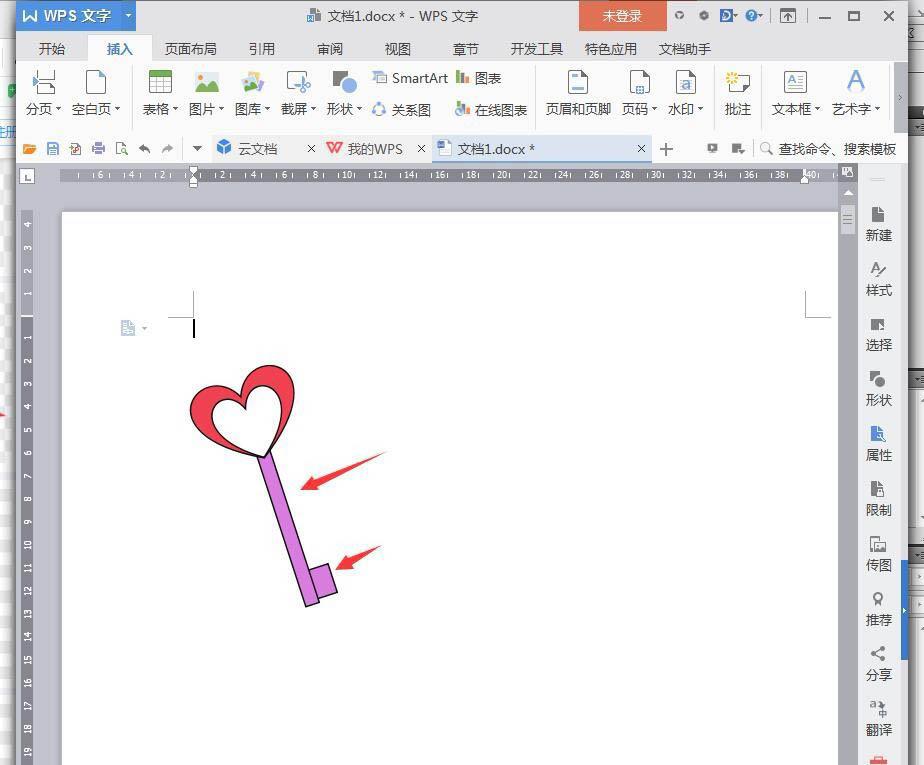This screenshot has width=924, height=765.
Task: Expand the 形状 shapes dropdown
Action: tap(345, 109)
